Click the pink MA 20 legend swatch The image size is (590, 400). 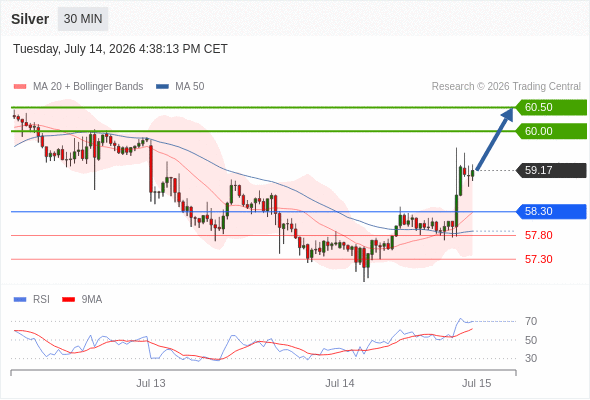click(20, 87)
